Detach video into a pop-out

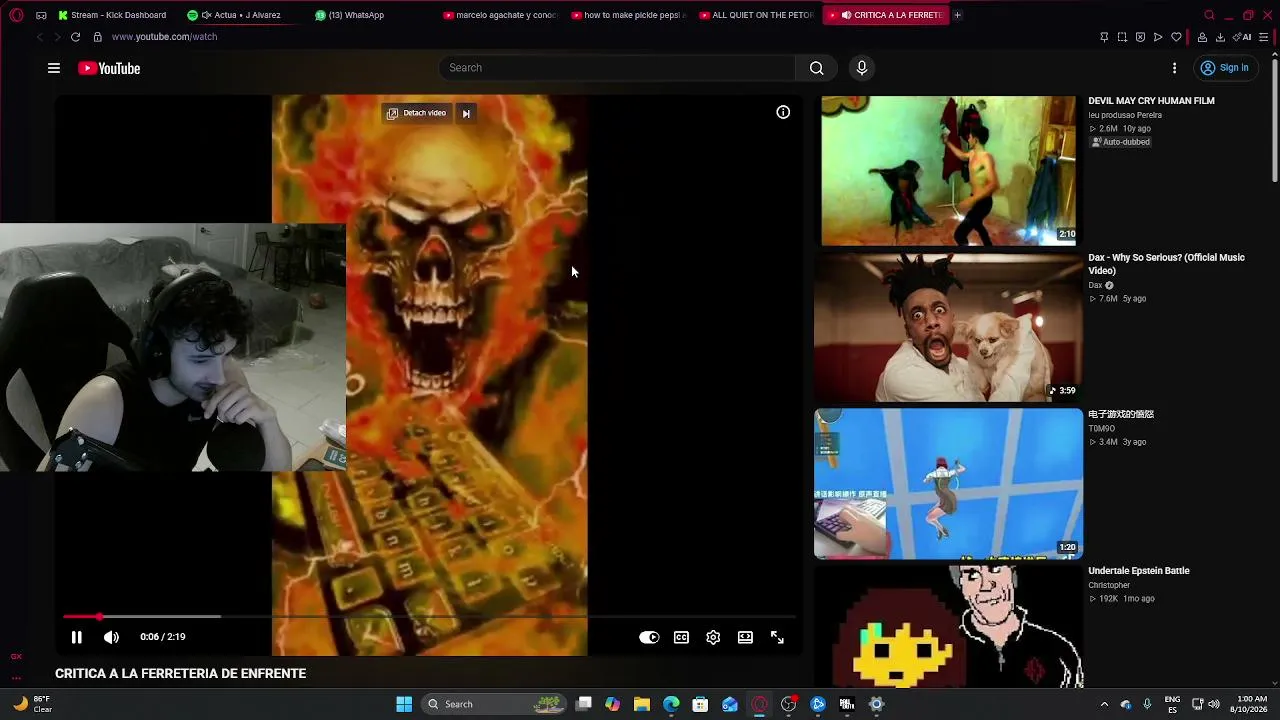point(416,113)
